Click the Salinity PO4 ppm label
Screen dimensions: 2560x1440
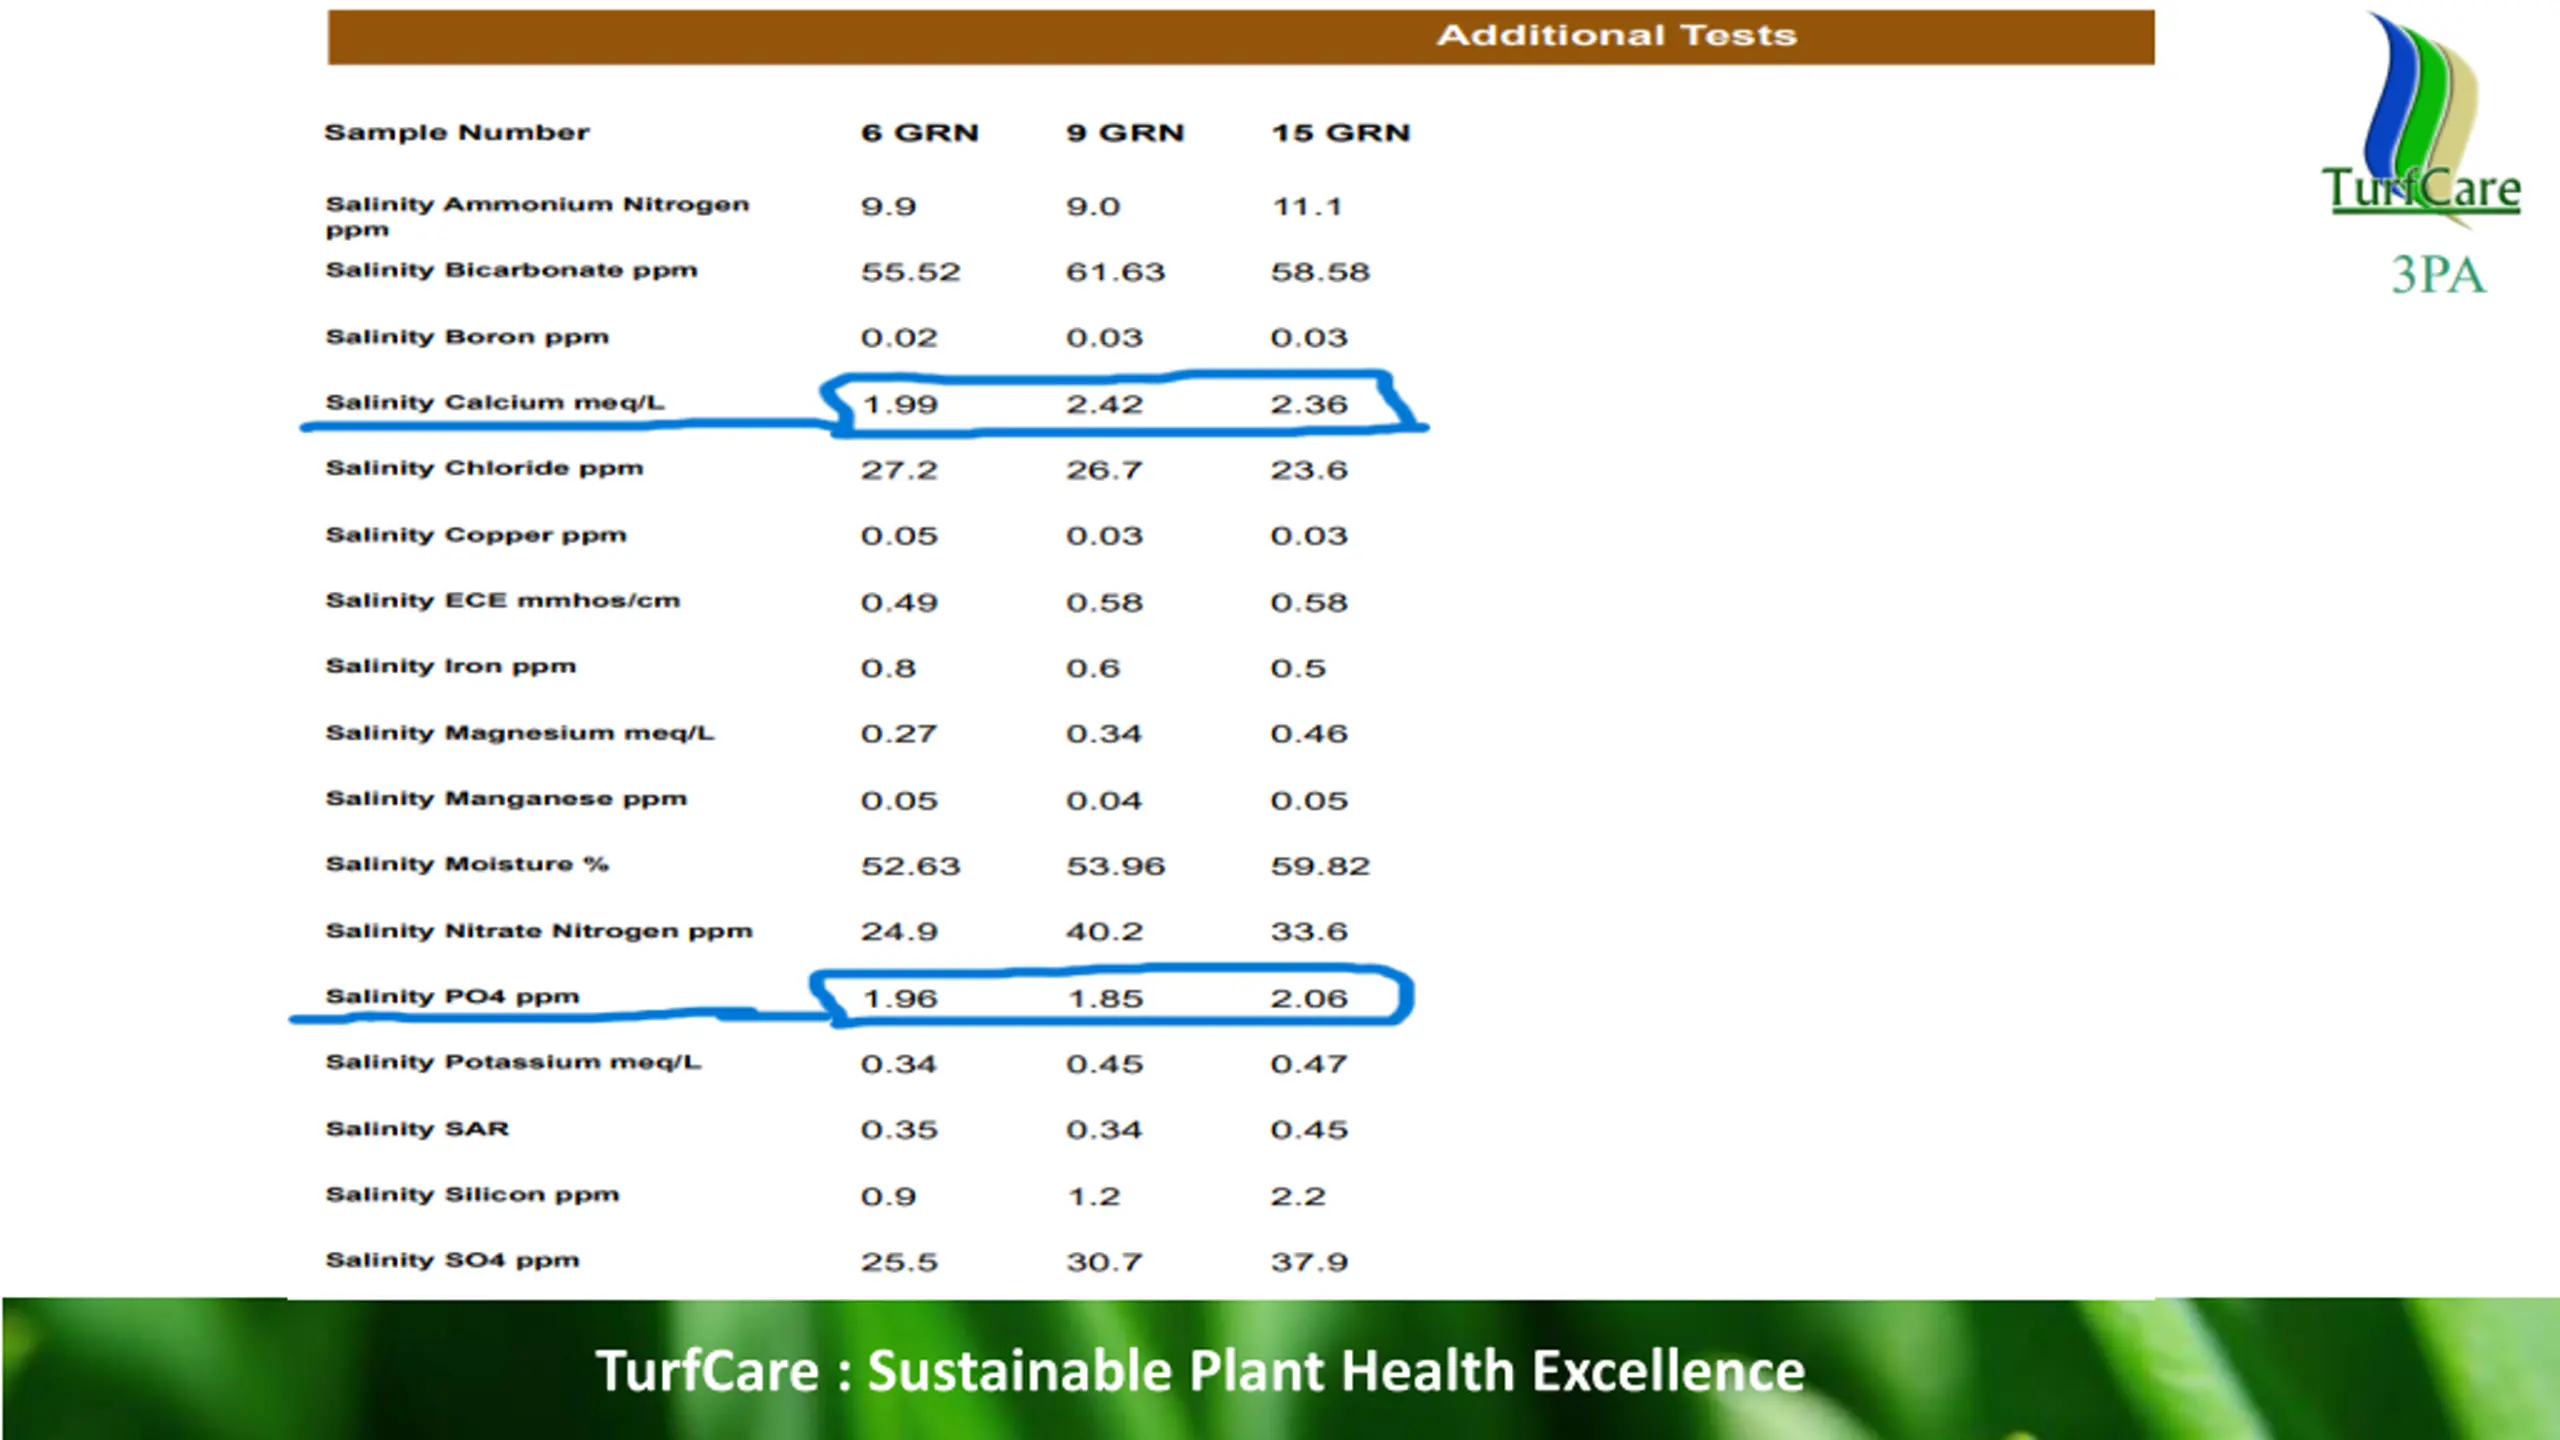(452, 997)
